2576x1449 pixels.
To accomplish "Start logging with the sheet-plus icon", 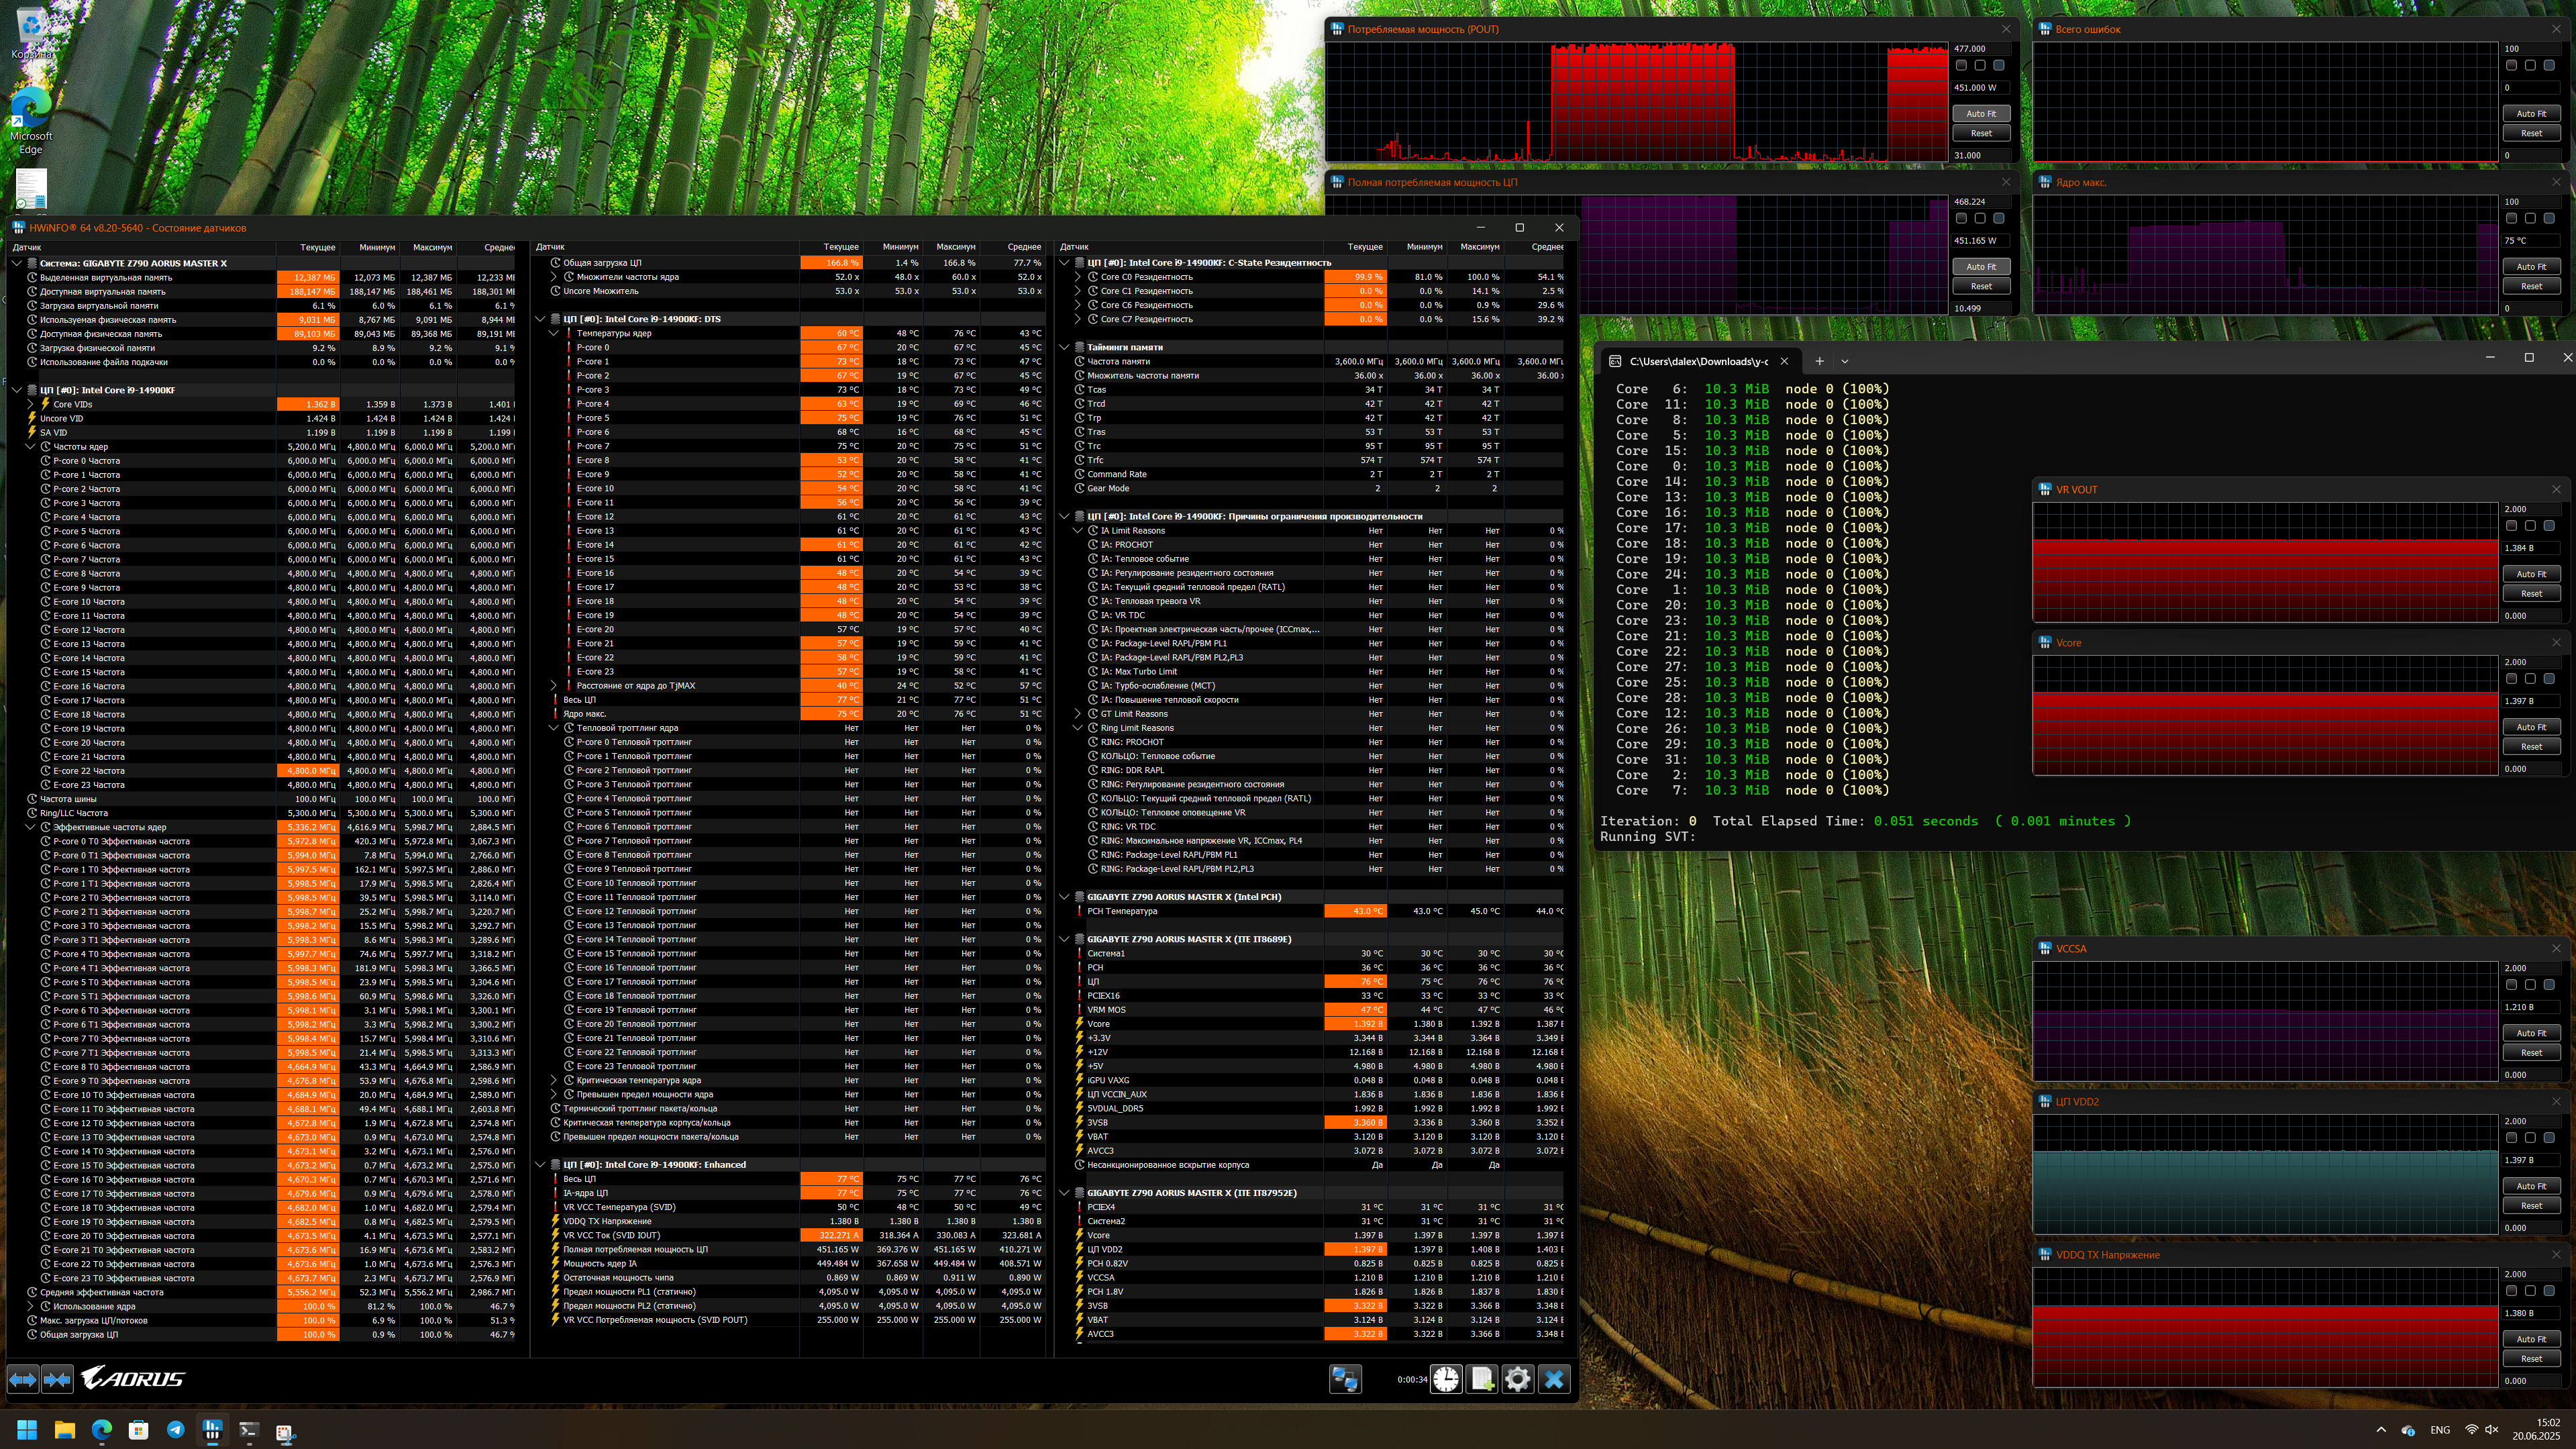I will point(1482,1379).
